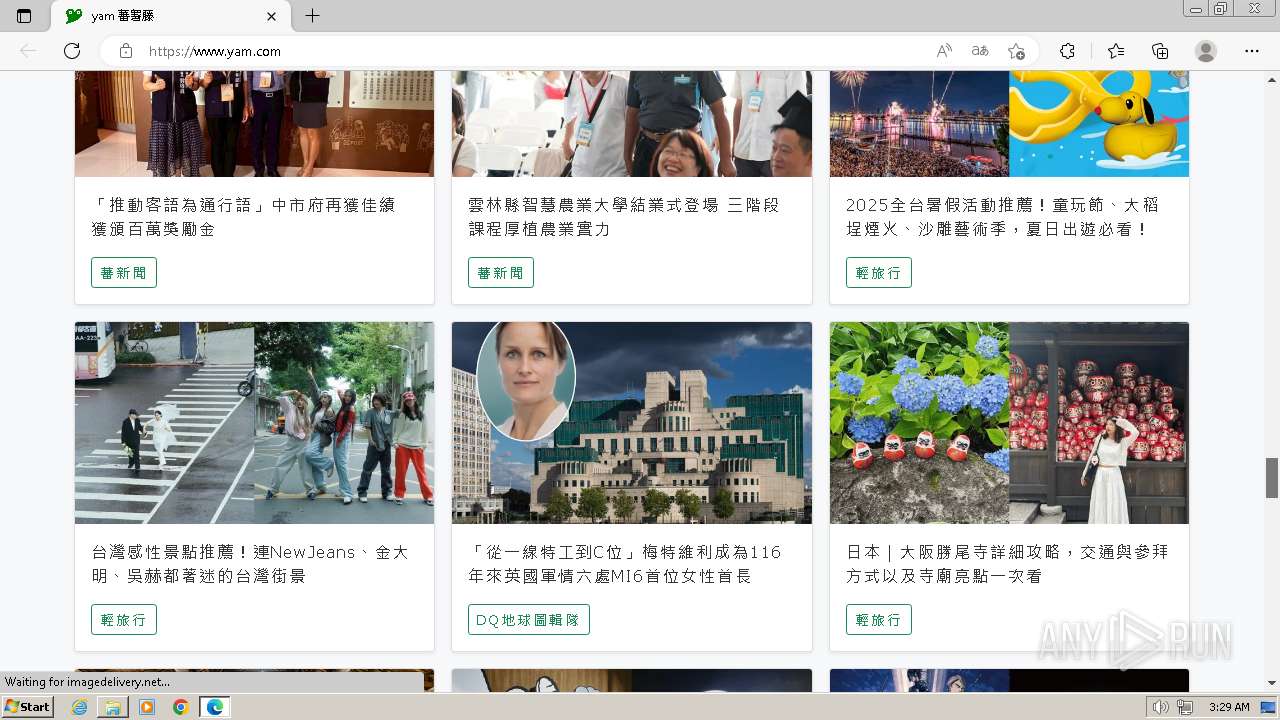Minimize the browser window

pos(1196,9)
